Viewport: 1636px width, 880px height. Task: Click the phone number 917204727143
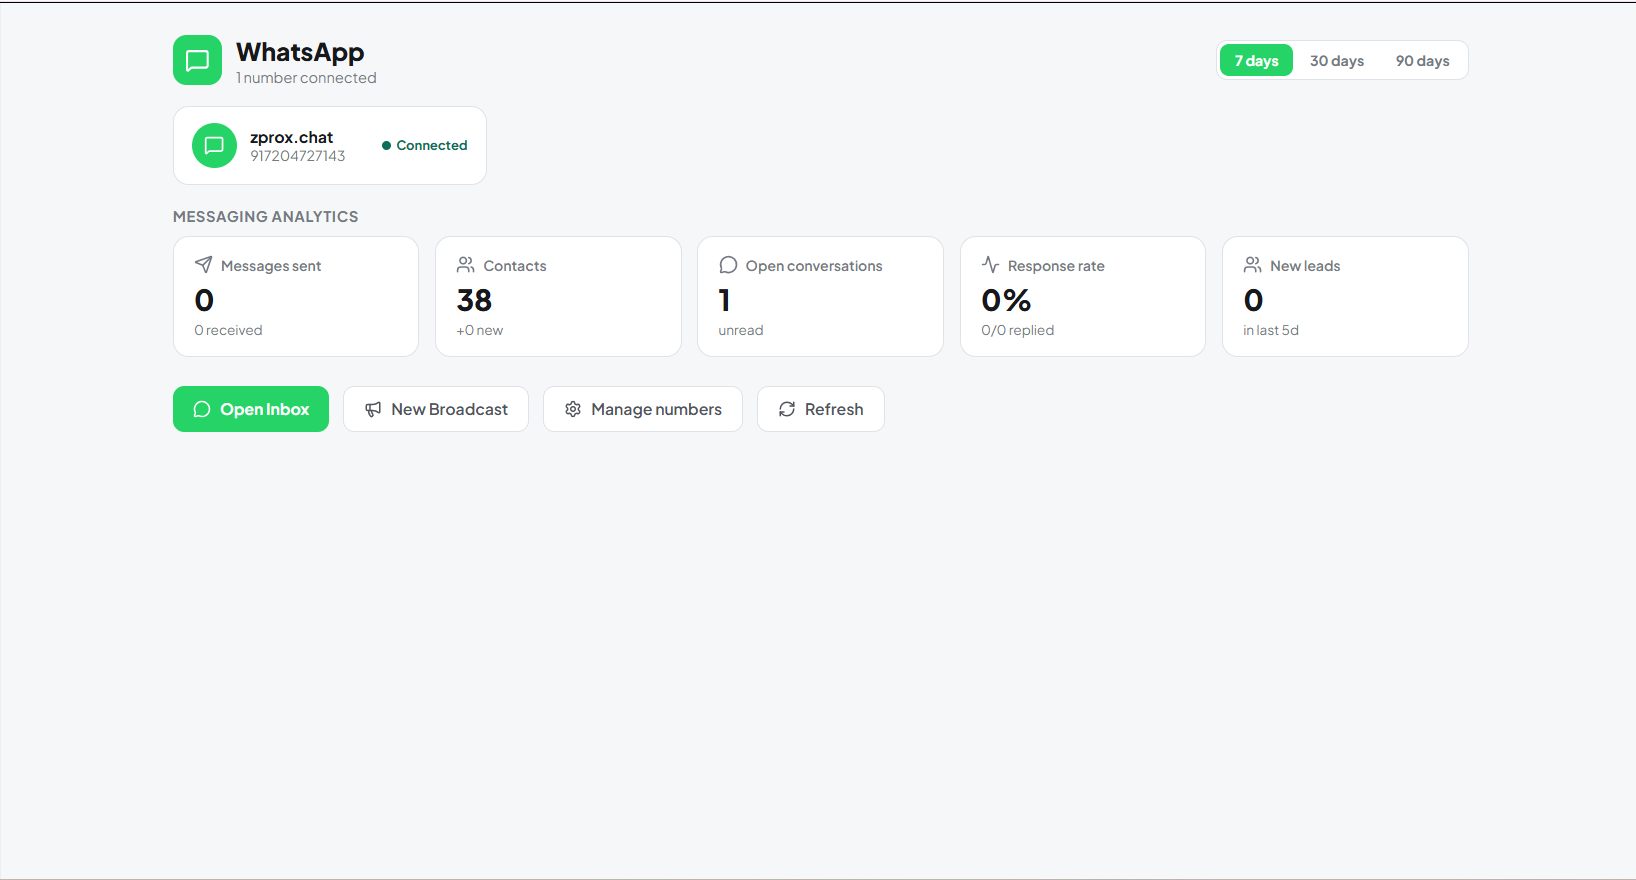298,156
